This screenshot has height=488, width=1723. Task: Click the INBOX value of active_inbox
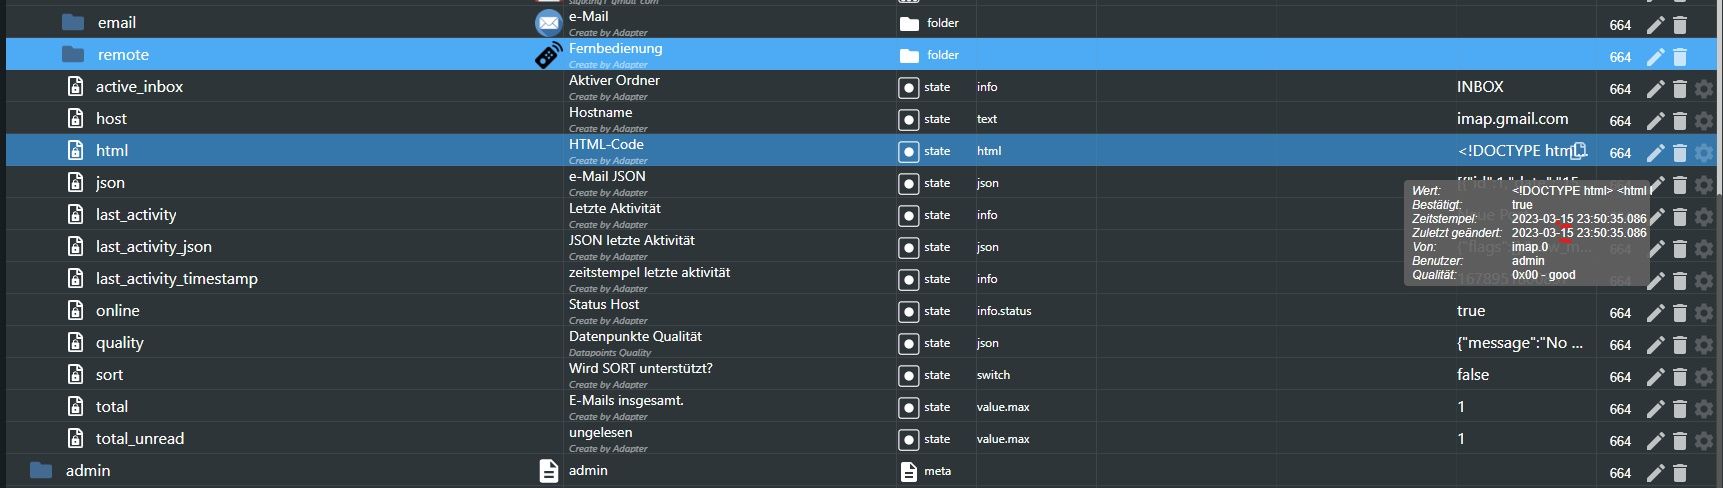[1480, 87]
